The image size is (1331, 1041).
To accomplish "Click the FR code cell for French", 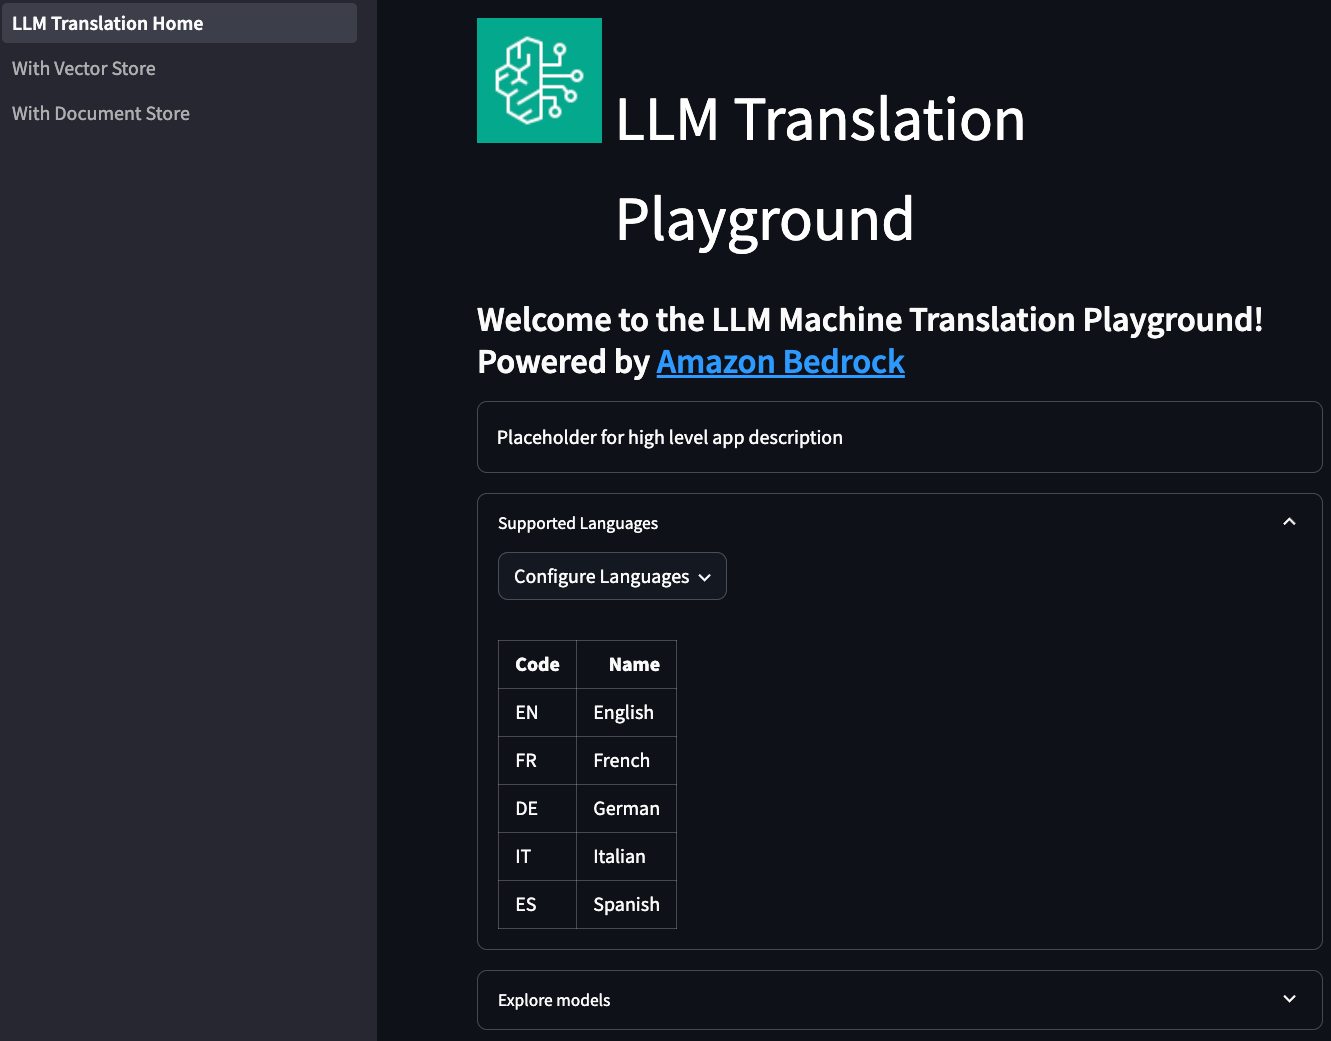I will [526, 760].
